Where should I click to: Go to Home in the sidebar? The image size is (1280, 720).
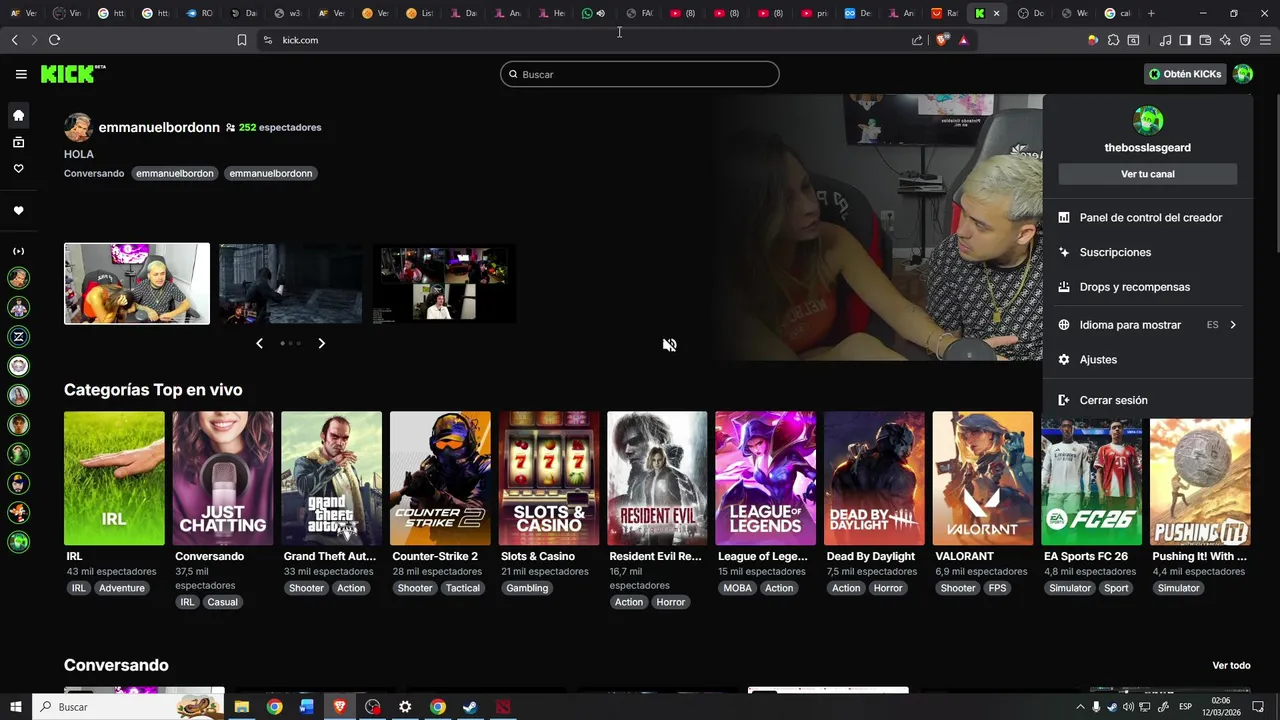(x=18, y=116)
